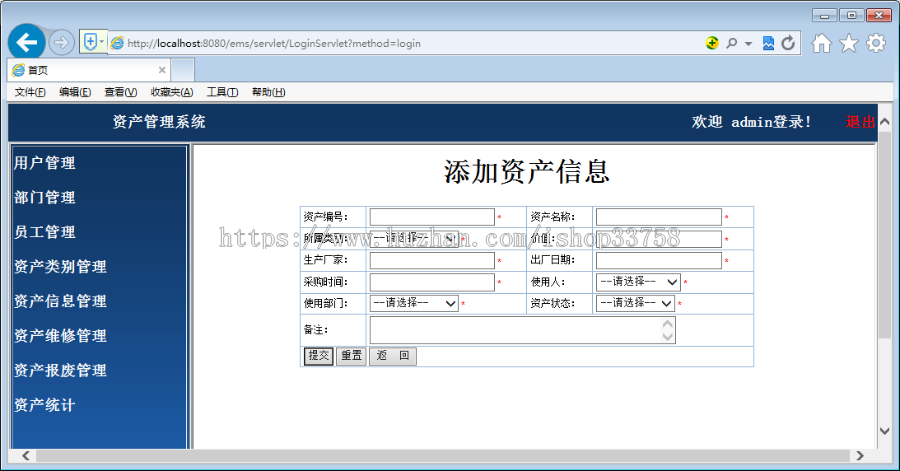This screenshot has height=471, width=900.
Task: Click the compatibility view page icon
Action: [x=768, y=43]
